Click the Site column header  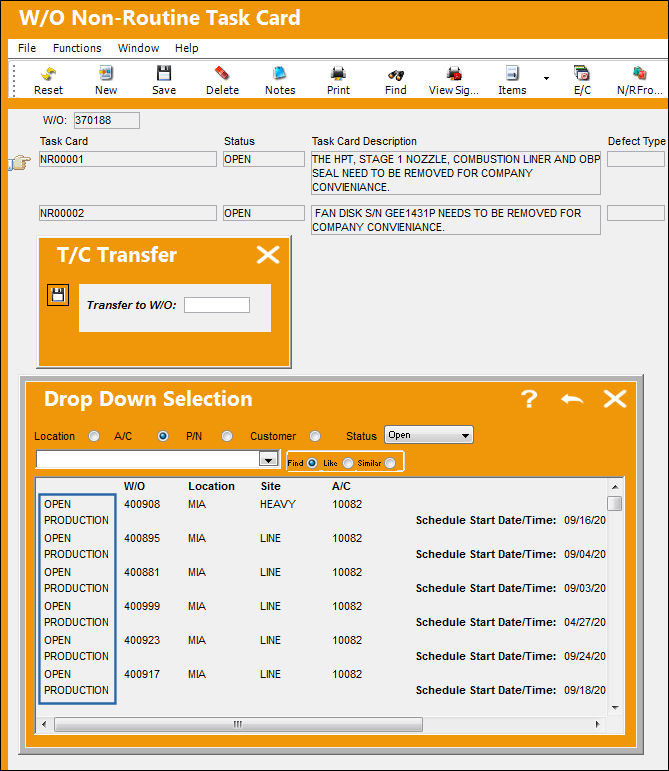(270, 486)
